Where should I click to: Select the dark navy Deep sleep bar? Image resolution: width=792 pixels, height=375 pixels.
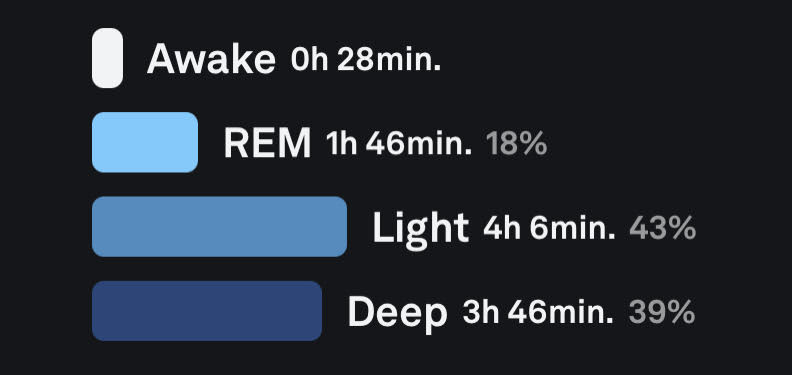[x=207, y=311]
